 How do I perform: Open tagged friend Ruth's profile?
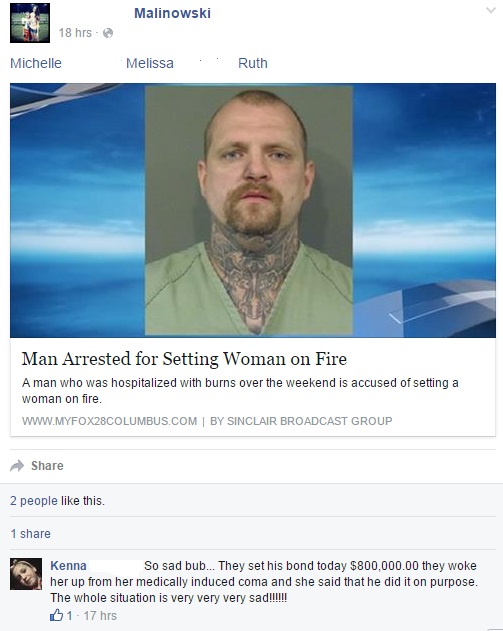click(253, 63)
